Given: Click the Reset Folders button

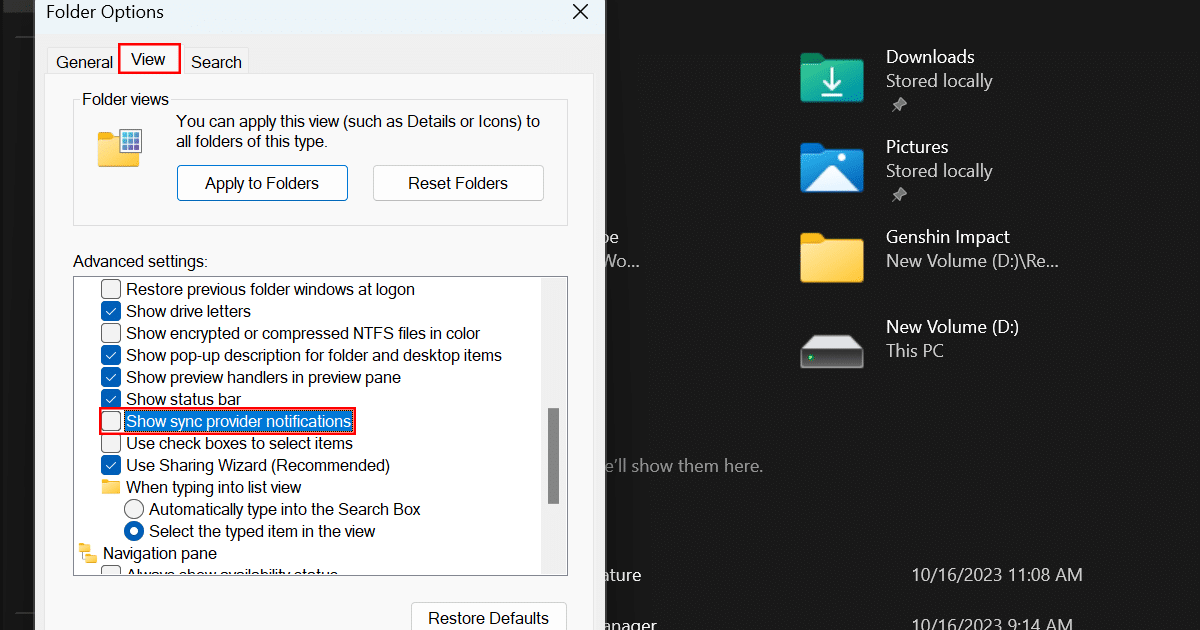Looking at the screenshot, I should 458,183.
